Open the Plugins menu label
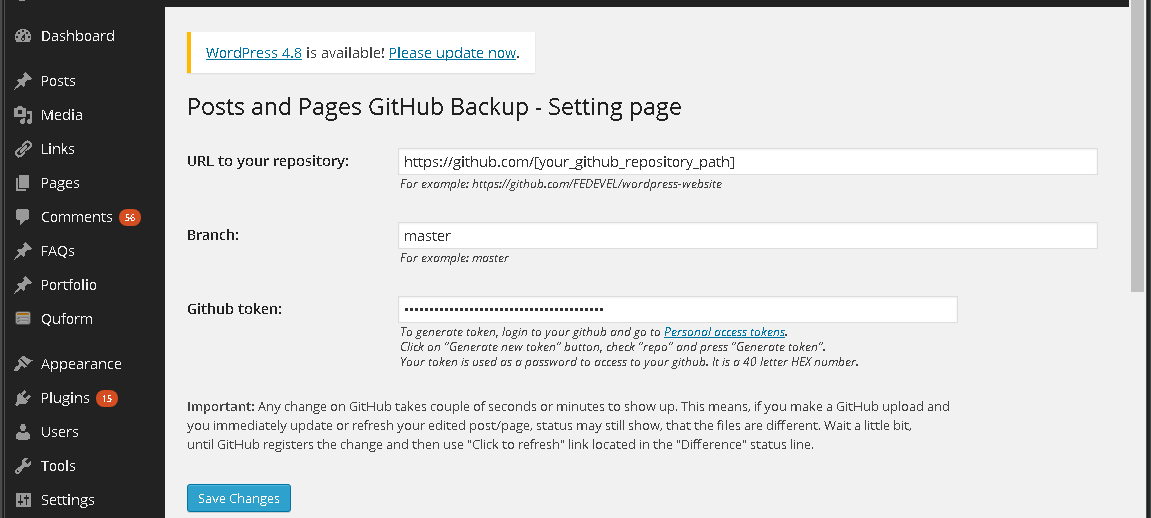This screenshot has width=1151, height=518. (65, 398)
